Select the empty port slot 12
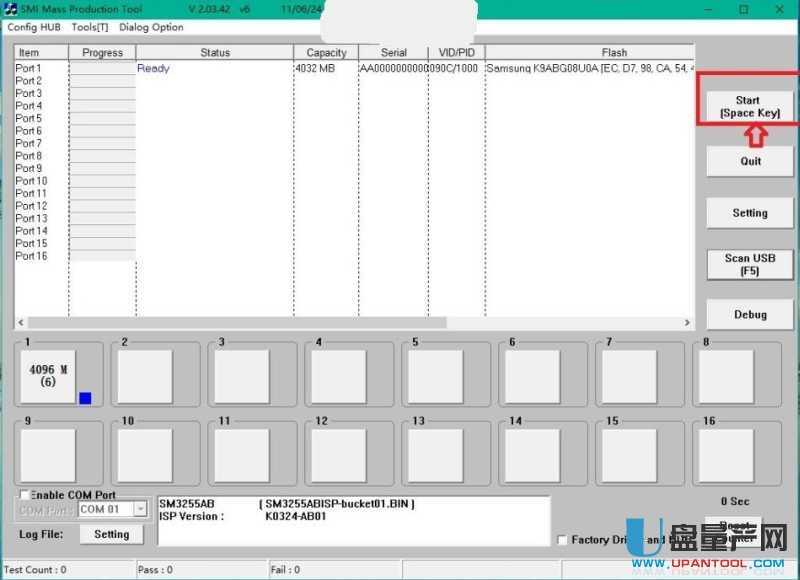 (x=338, y=455)
